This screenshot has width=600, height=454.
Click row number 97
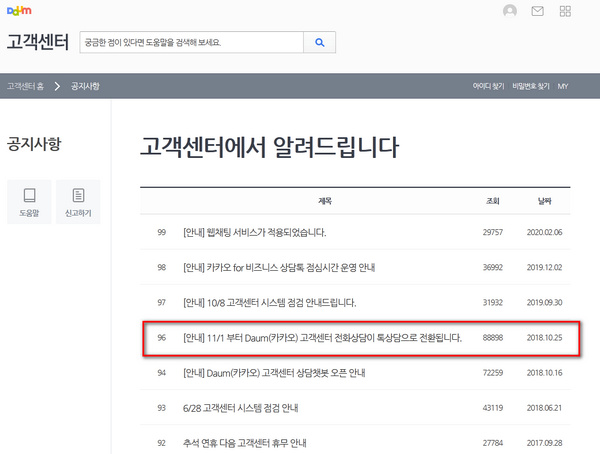(161, 302)
